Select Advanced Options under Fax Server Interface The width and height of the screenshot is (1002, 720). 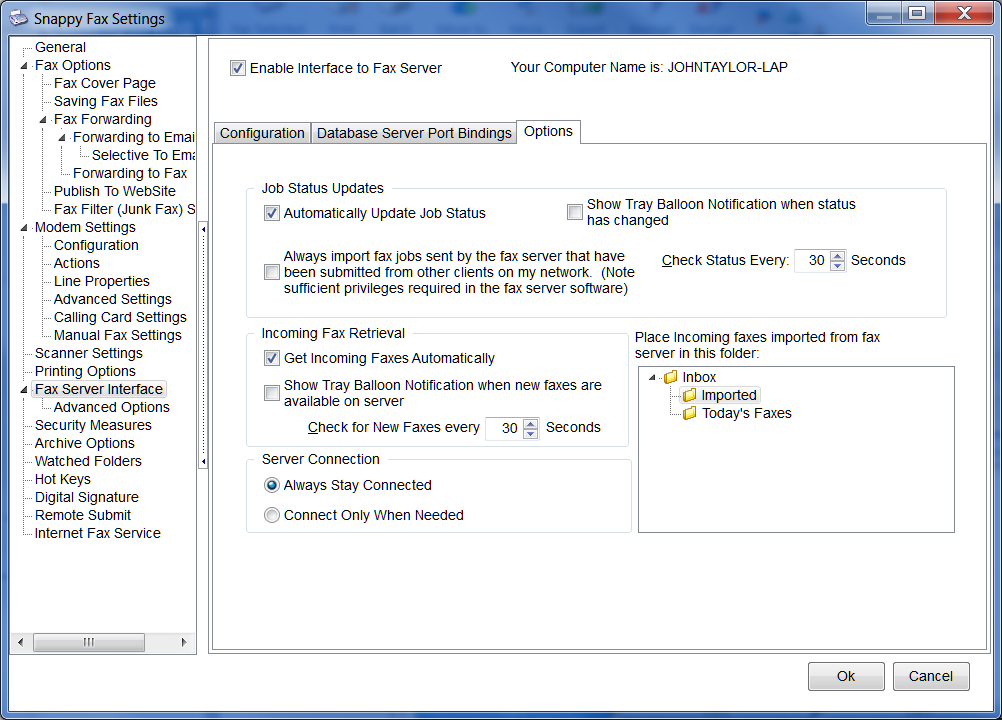coord(112,407)
